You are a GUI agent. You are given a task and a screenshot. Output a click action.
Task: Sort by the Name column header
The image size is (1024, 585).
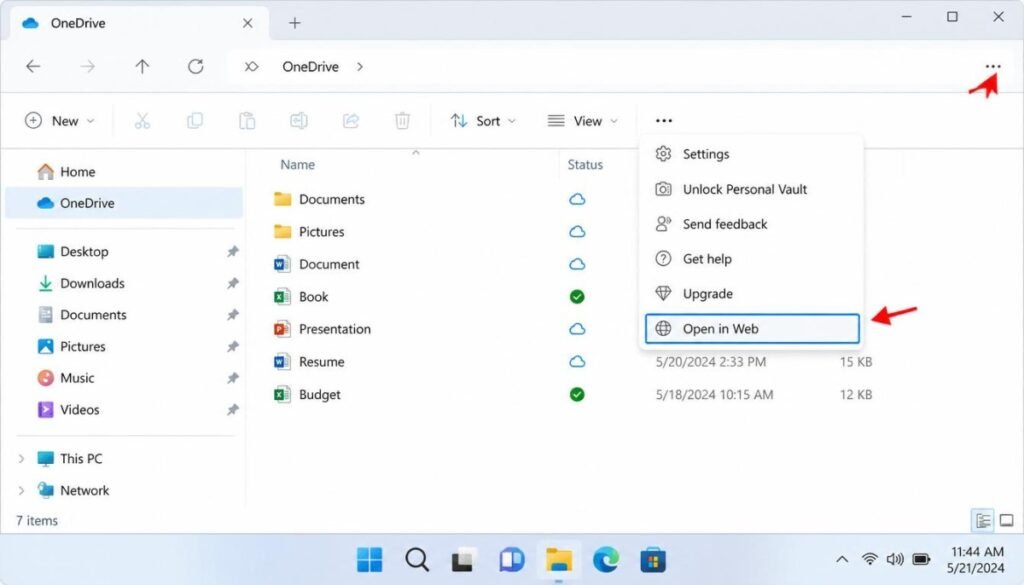click(x=297, y=165)
